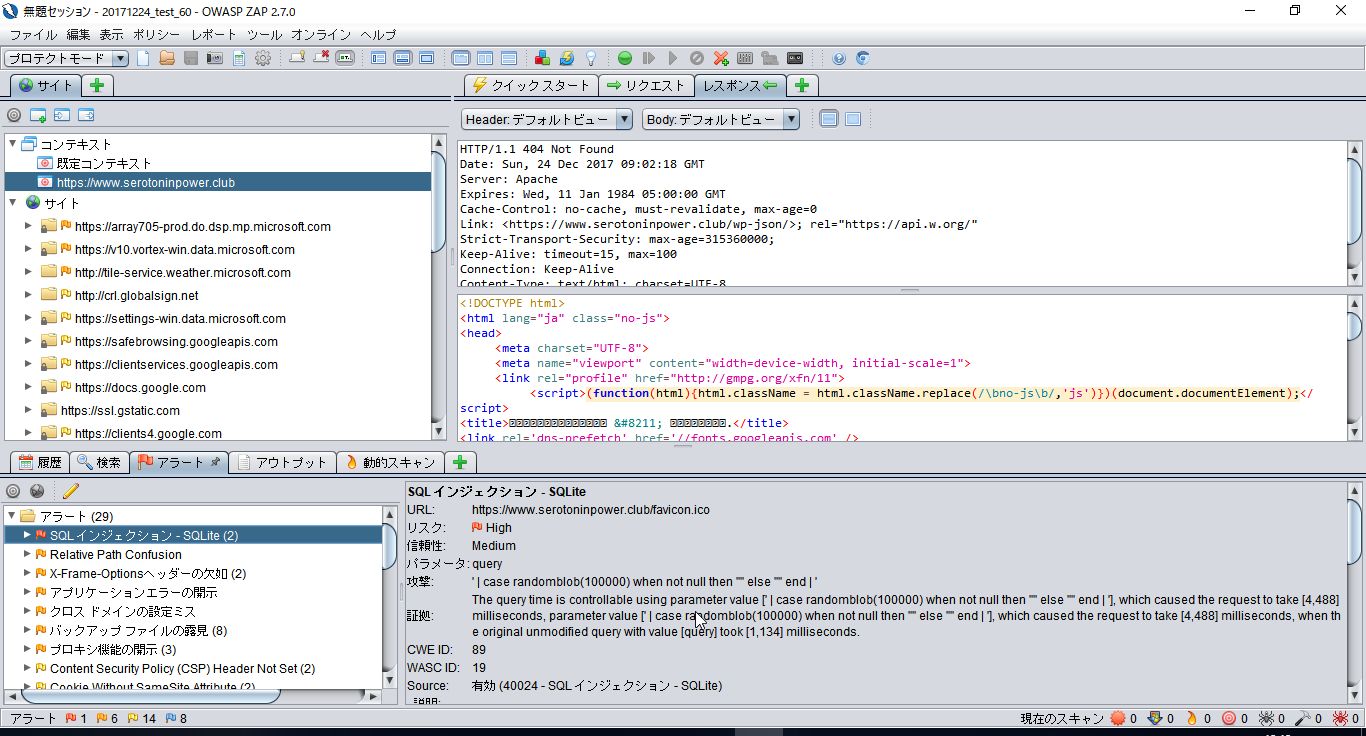Click the target scope icon in Sites panel
Viewport: 1366px width, 736px height.
(x=14, y=115)
